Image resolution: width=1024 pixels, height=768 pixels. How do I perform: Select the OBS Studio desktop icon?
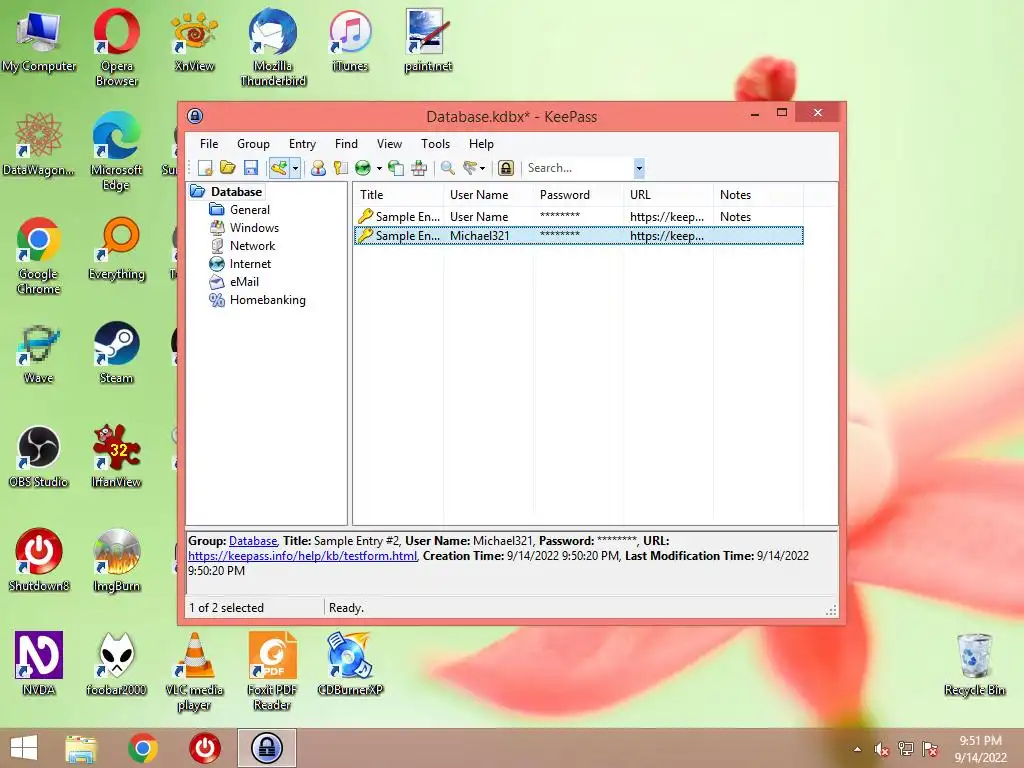click(39, 456)
